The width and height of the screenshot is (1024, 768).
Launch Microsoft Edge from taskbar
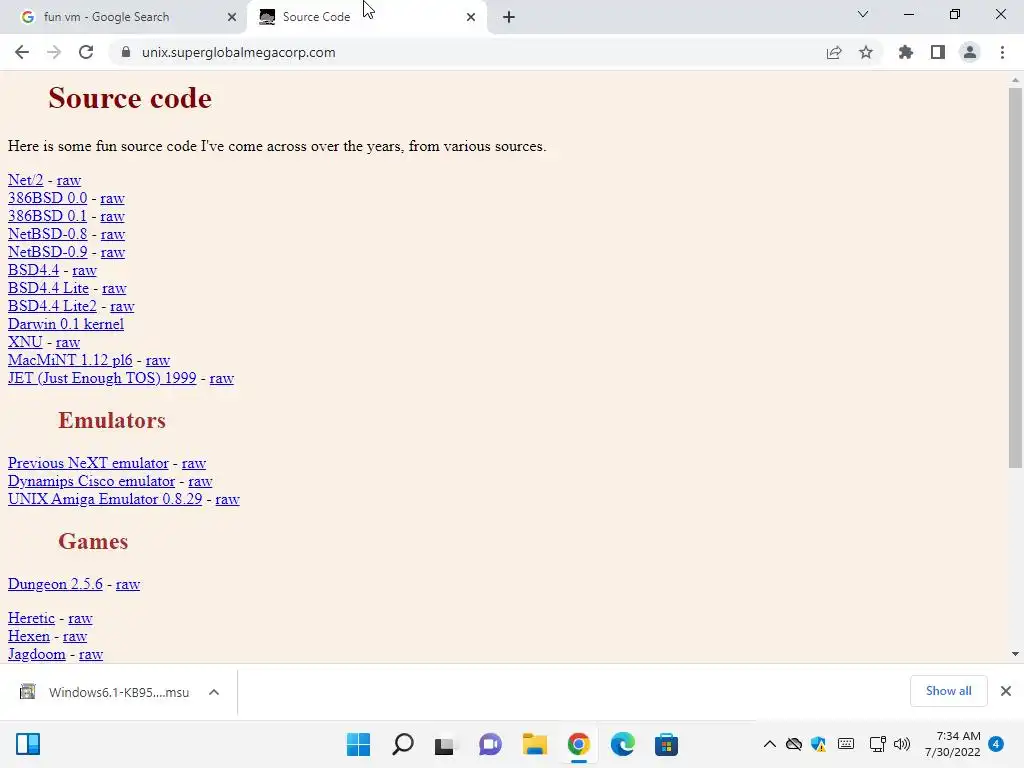tap(622, 744)
